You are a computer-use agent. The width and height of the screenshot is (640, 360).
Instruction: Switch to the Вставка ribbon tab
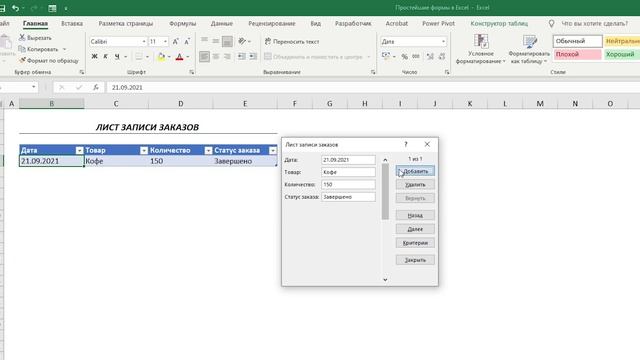point(72,24)
